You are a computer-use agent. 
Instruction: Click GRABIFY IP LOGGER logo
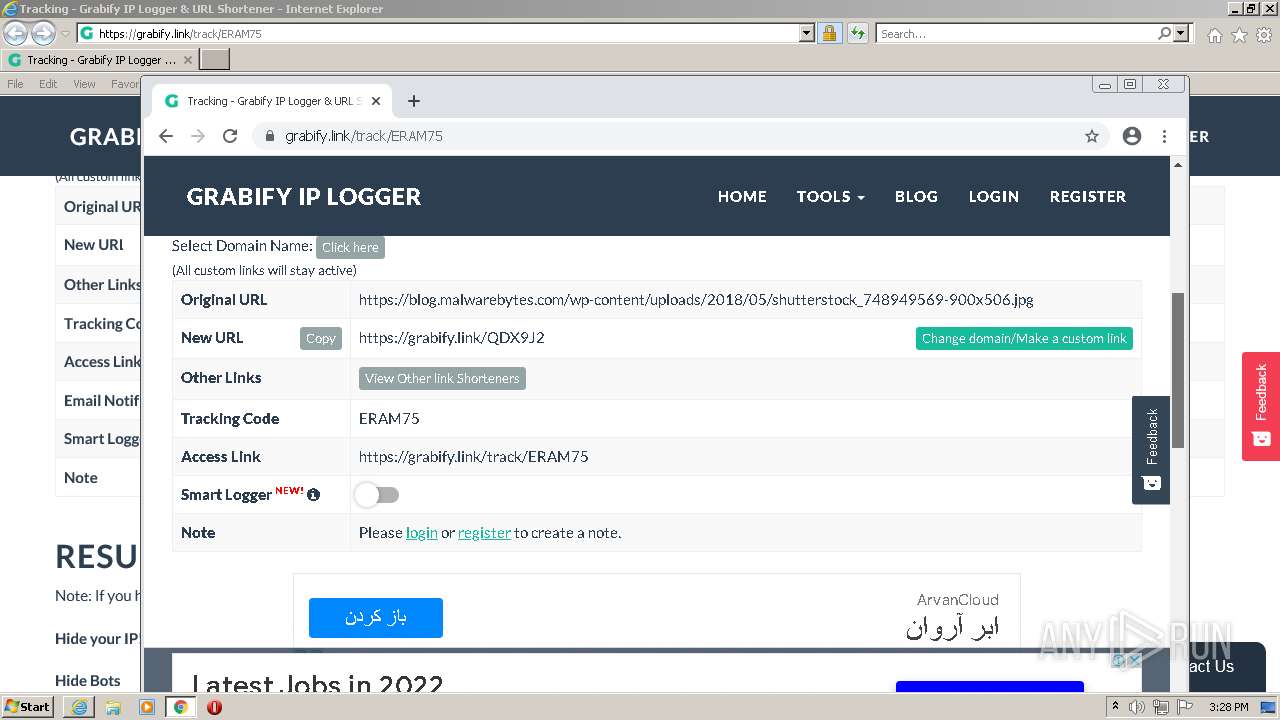tap(304, 196)
